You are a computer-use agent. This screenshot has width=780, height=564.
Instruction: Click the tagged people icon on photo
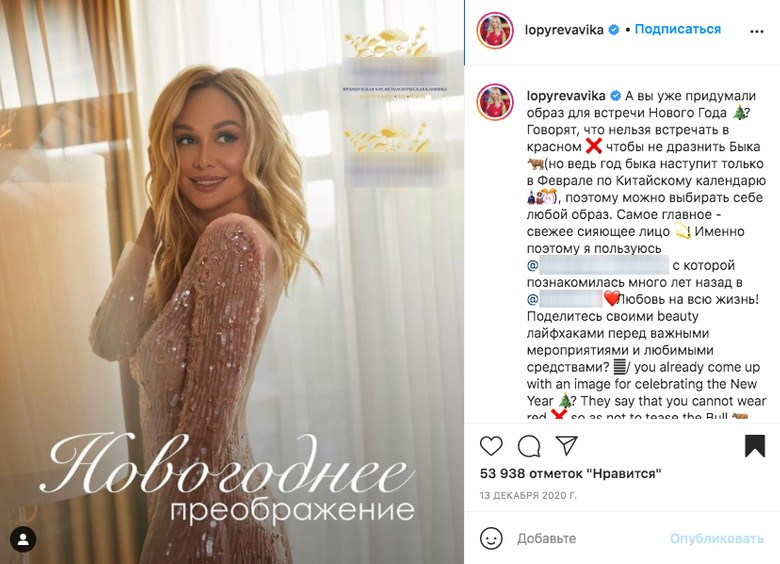coord(23,540)
